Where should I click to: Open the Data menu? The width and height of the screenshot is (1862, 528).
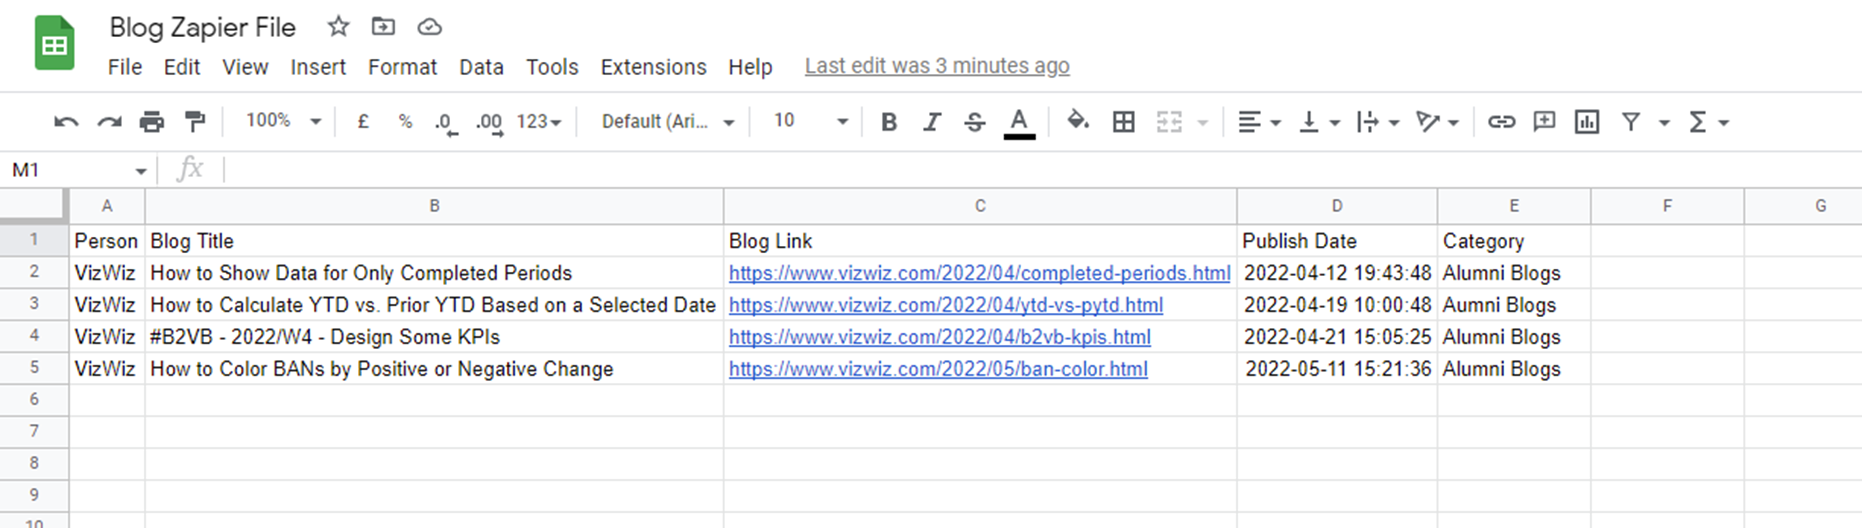[x=481, y=67]
